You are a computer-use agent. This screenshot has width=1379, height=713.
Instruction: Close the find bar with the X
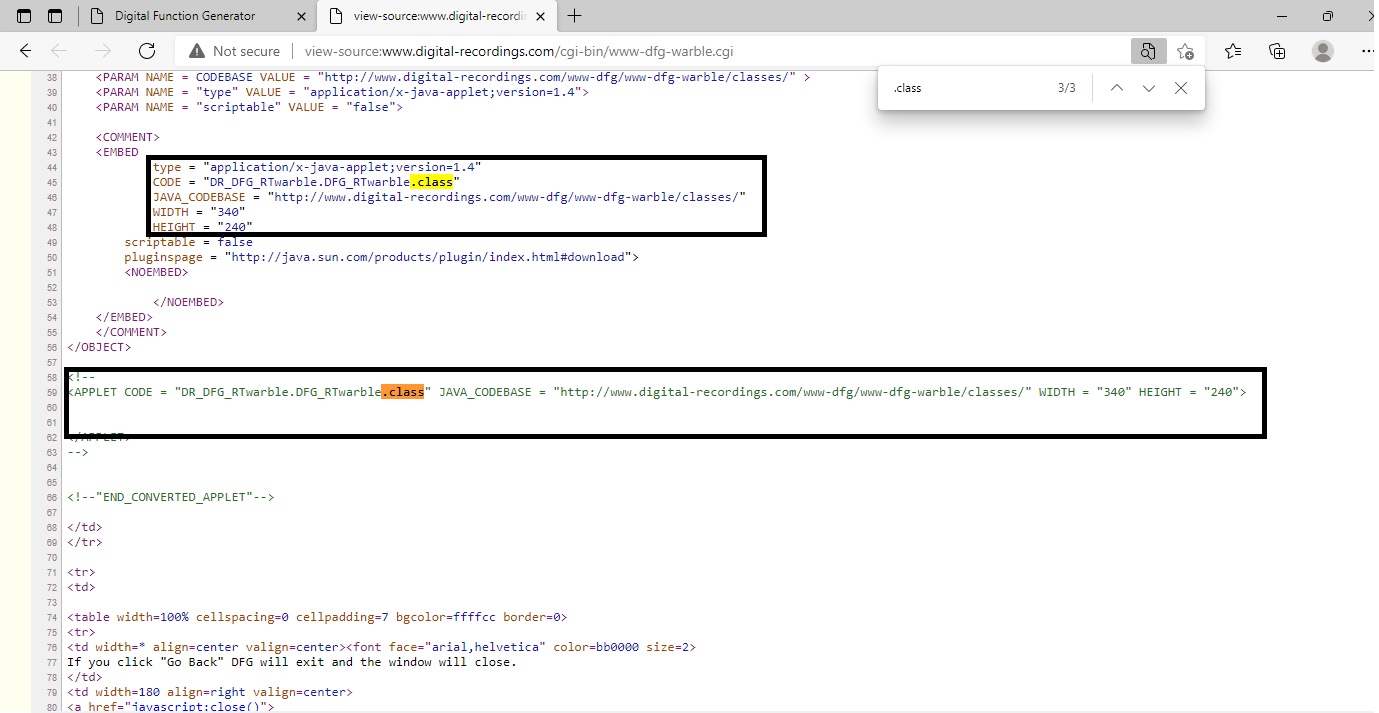tap(1181, 88)
